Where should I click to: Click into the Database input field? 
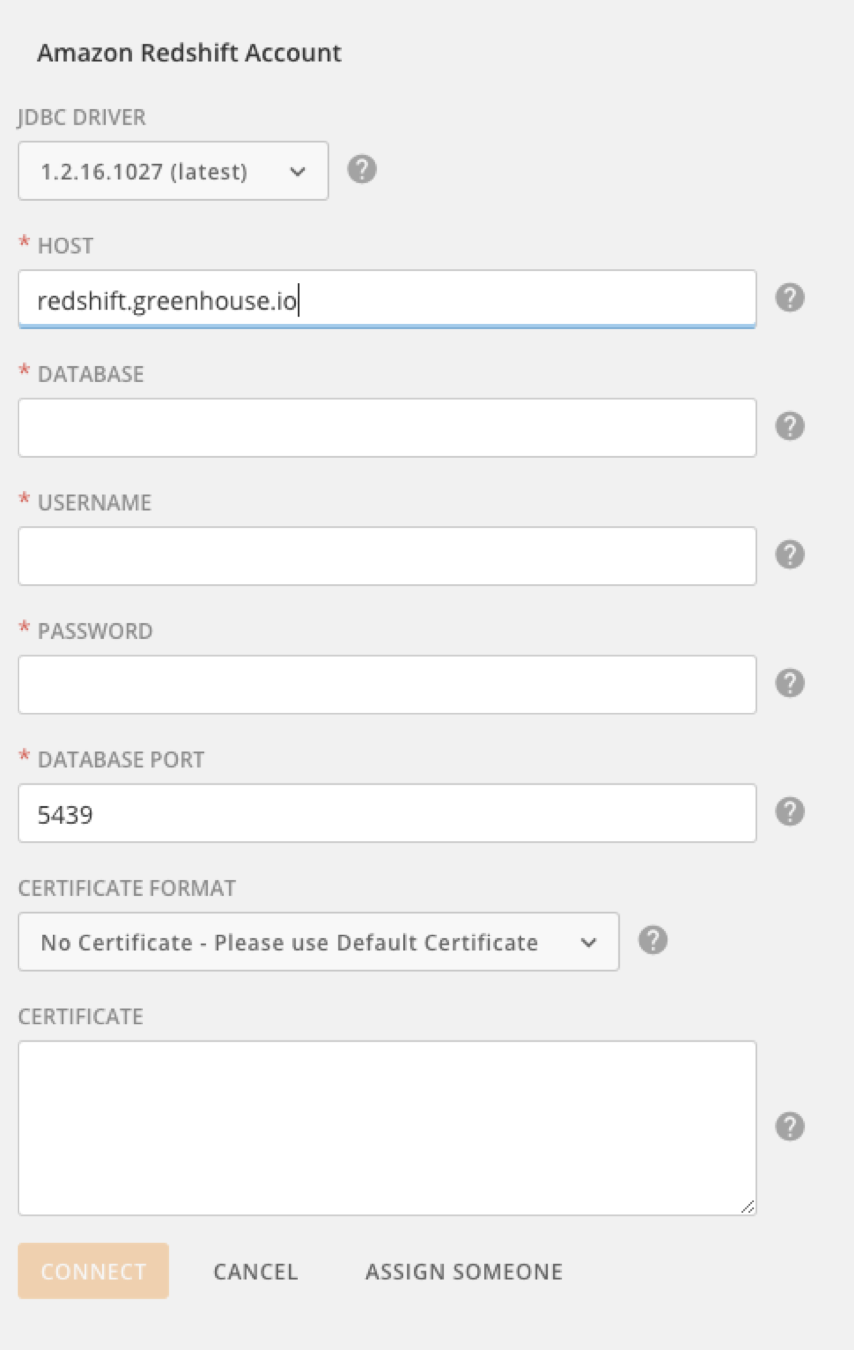387,428
